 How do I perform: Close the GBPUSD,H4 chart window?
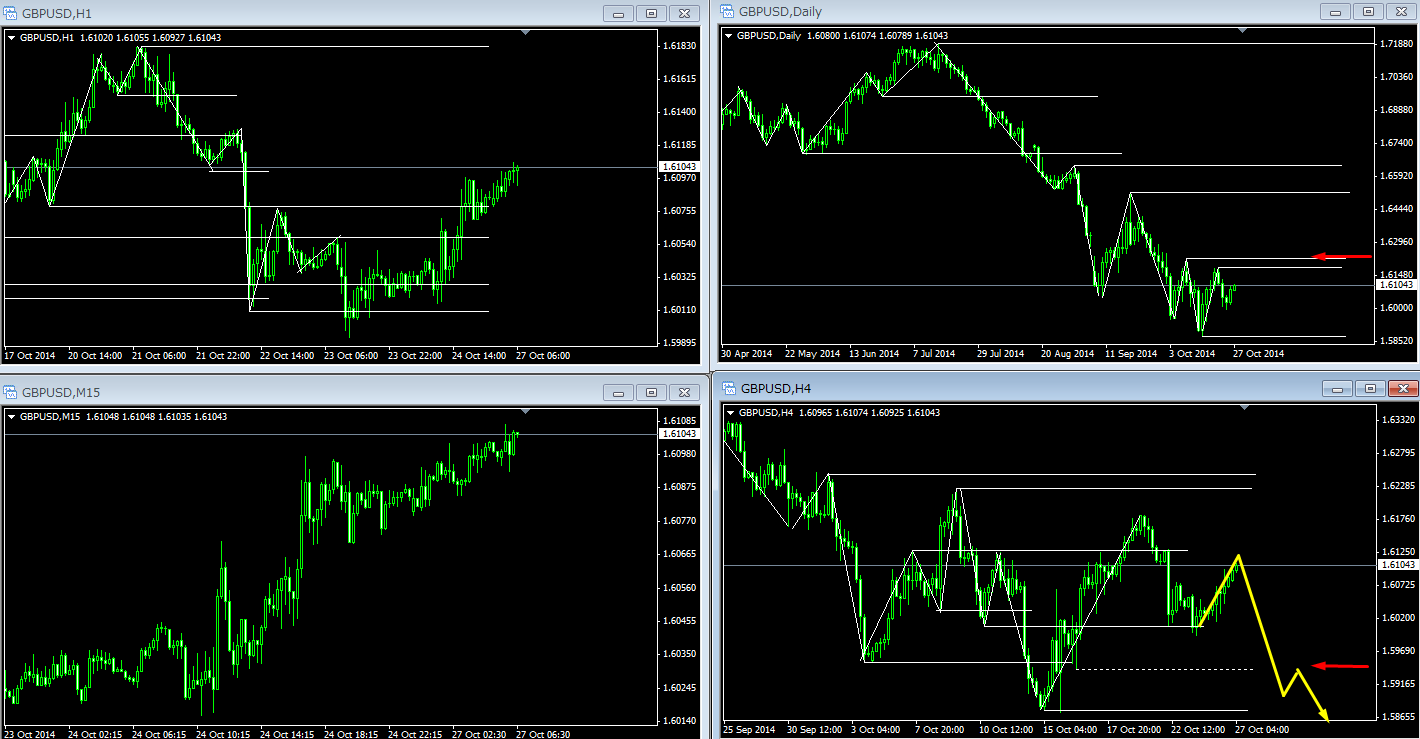coord(1402,388)
